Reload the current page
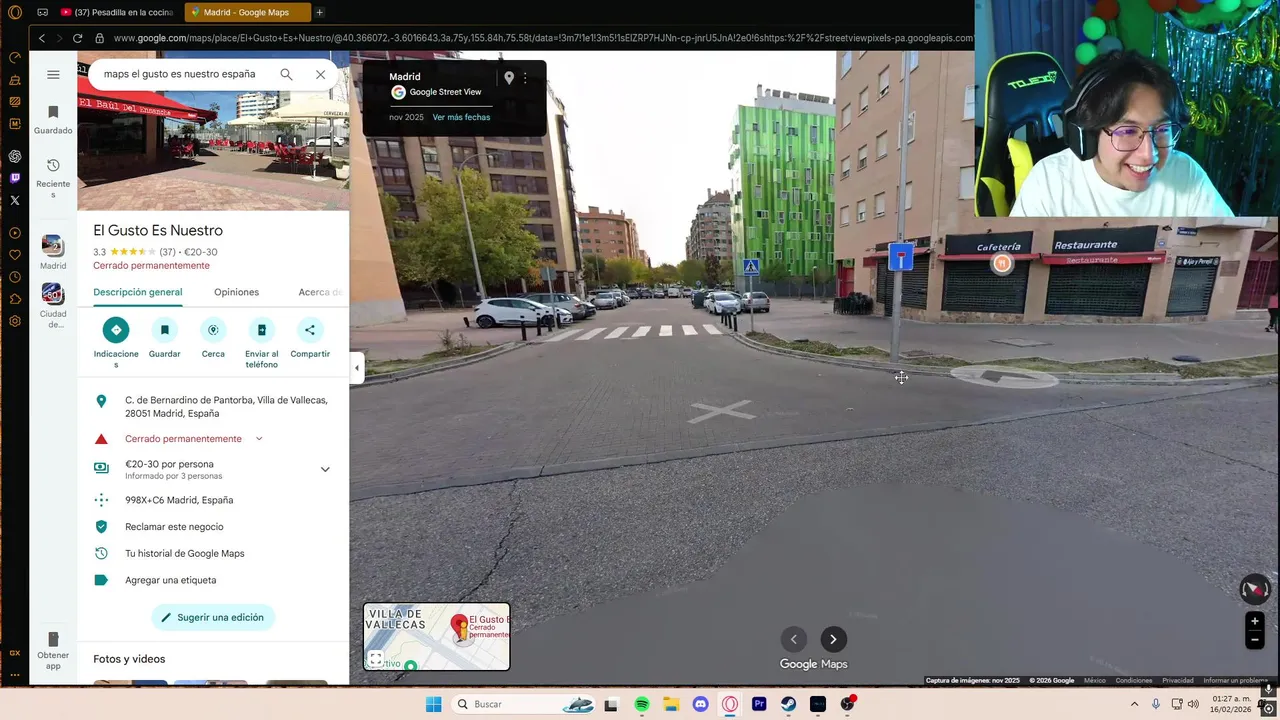This screenshot has width=1280, height=720. pos(77,38)
